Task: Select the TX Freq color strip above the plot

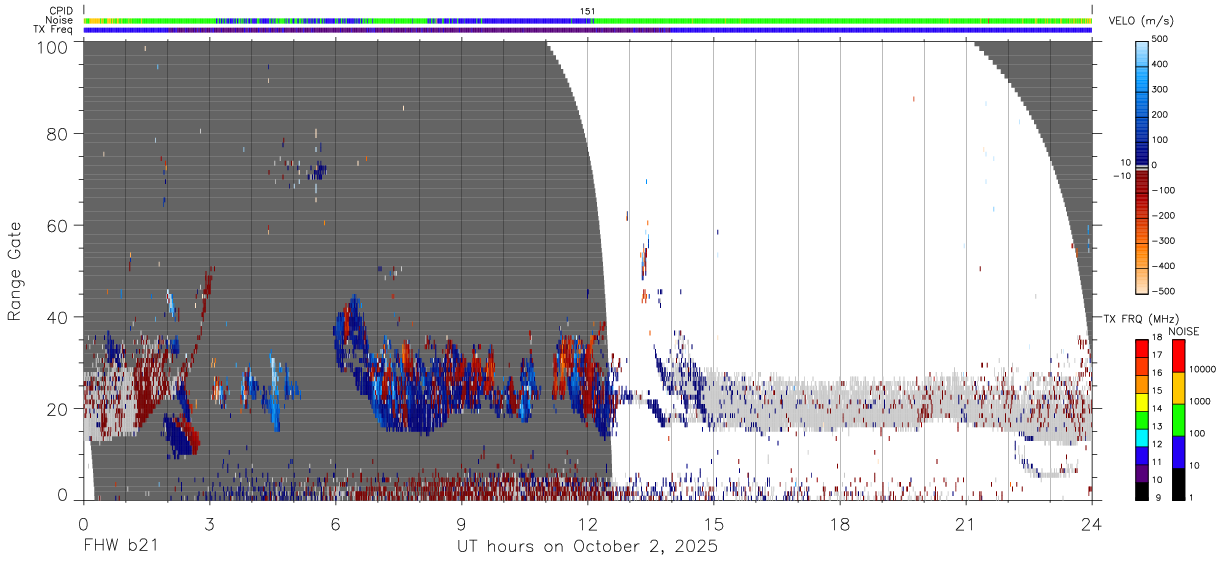Action: point(587,29)
